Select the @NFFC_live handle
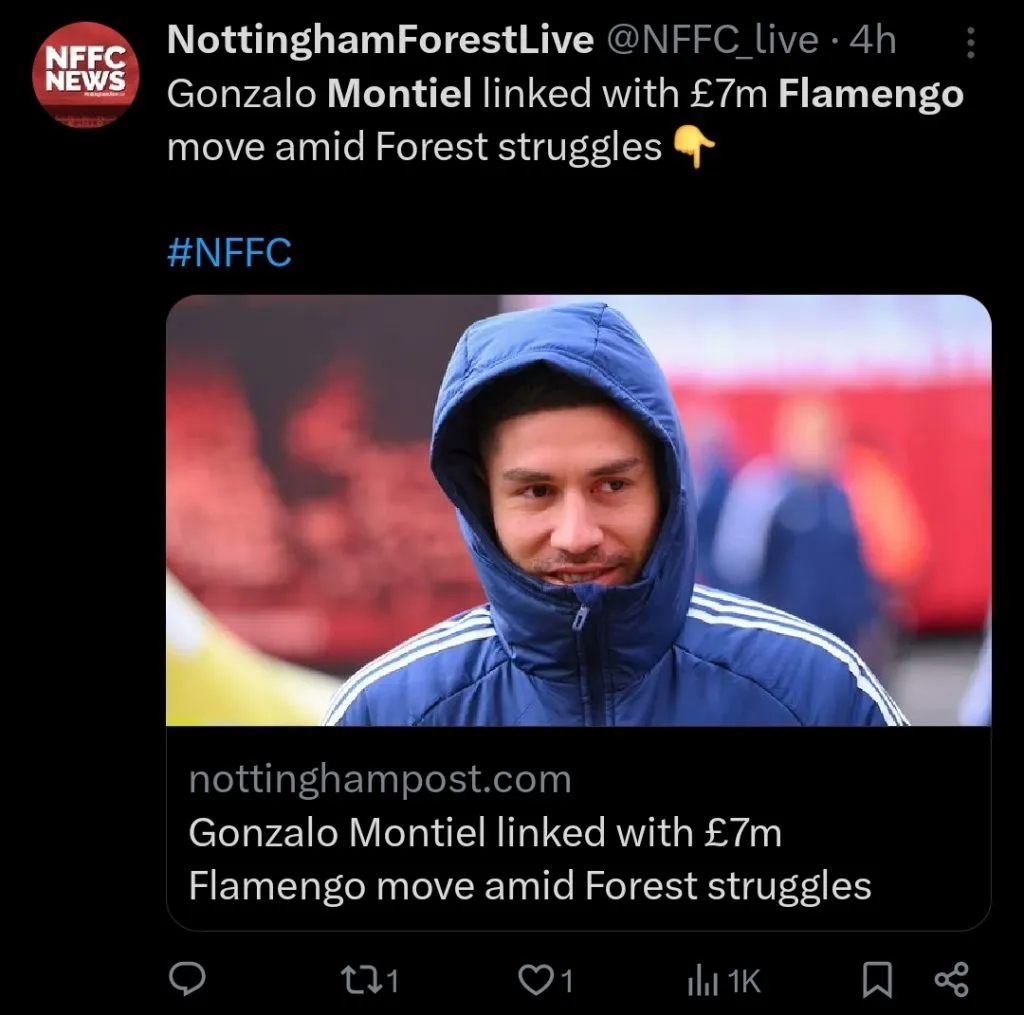The height and width of the screenshot is (1015, 1024). coord(716,40)
